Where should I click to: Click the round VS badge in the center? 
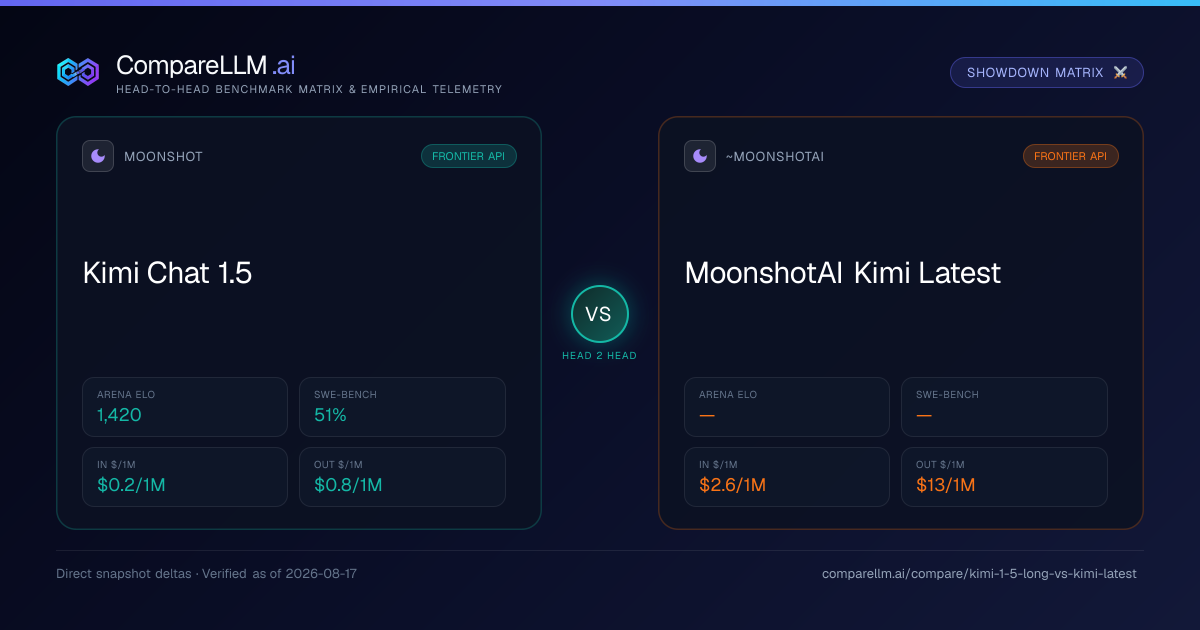[599, 314]
